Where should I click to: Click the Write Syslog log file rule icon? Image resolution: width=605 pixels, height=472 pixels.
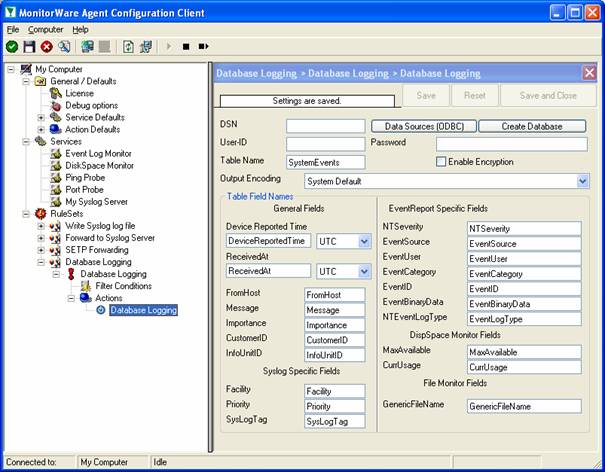pyautogui.click(x=55, y=226)
